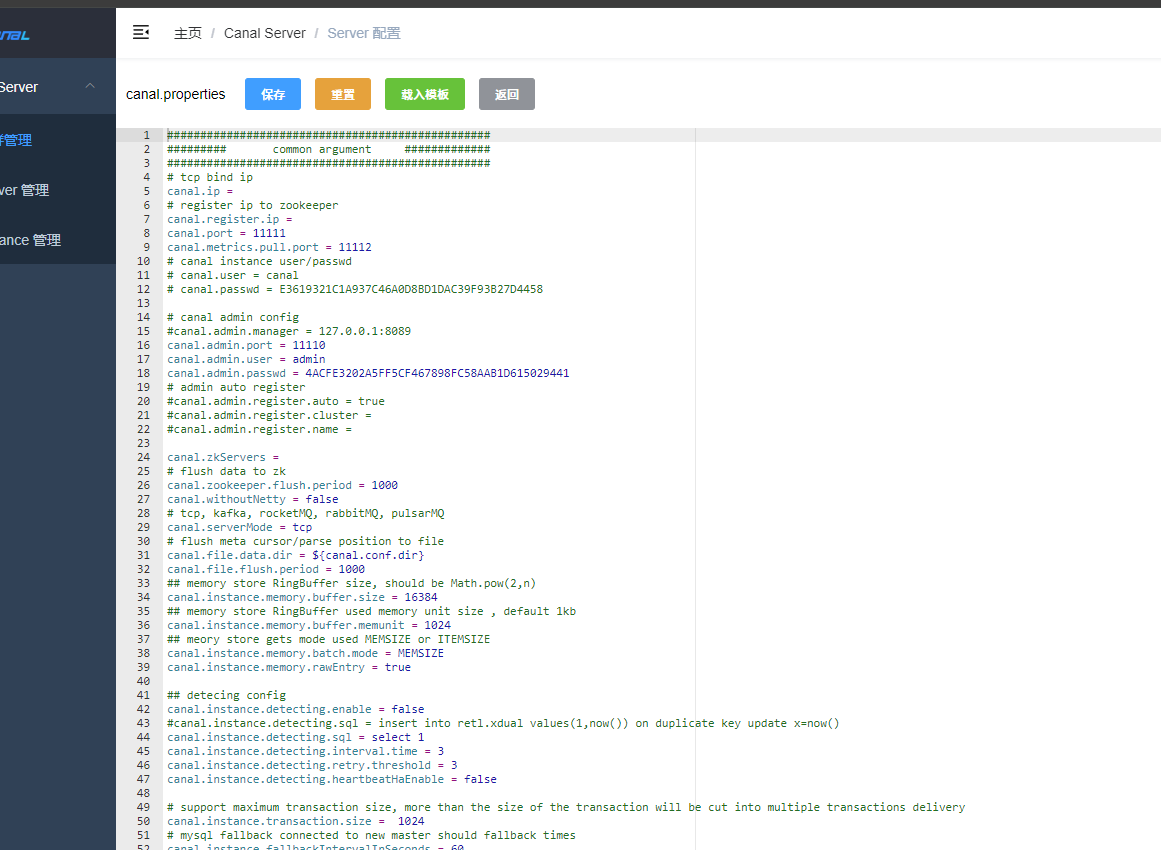Click the canal.file.flush.period line

point(266,569)
